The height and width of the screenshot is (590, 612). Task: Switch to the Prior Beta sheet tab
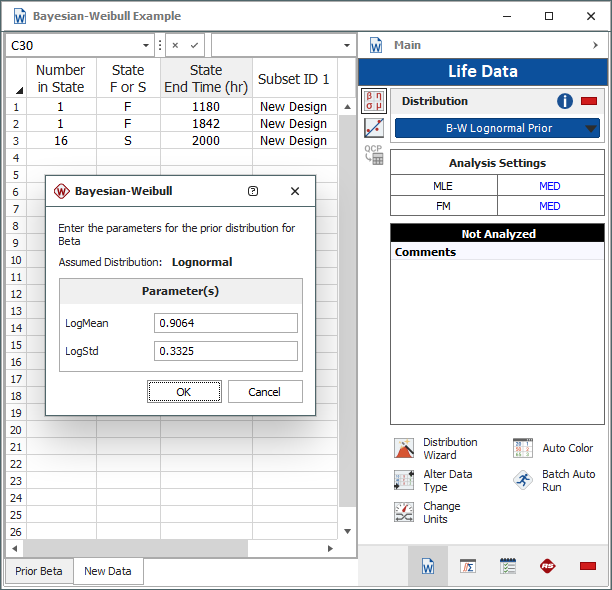tap(38, 571)
